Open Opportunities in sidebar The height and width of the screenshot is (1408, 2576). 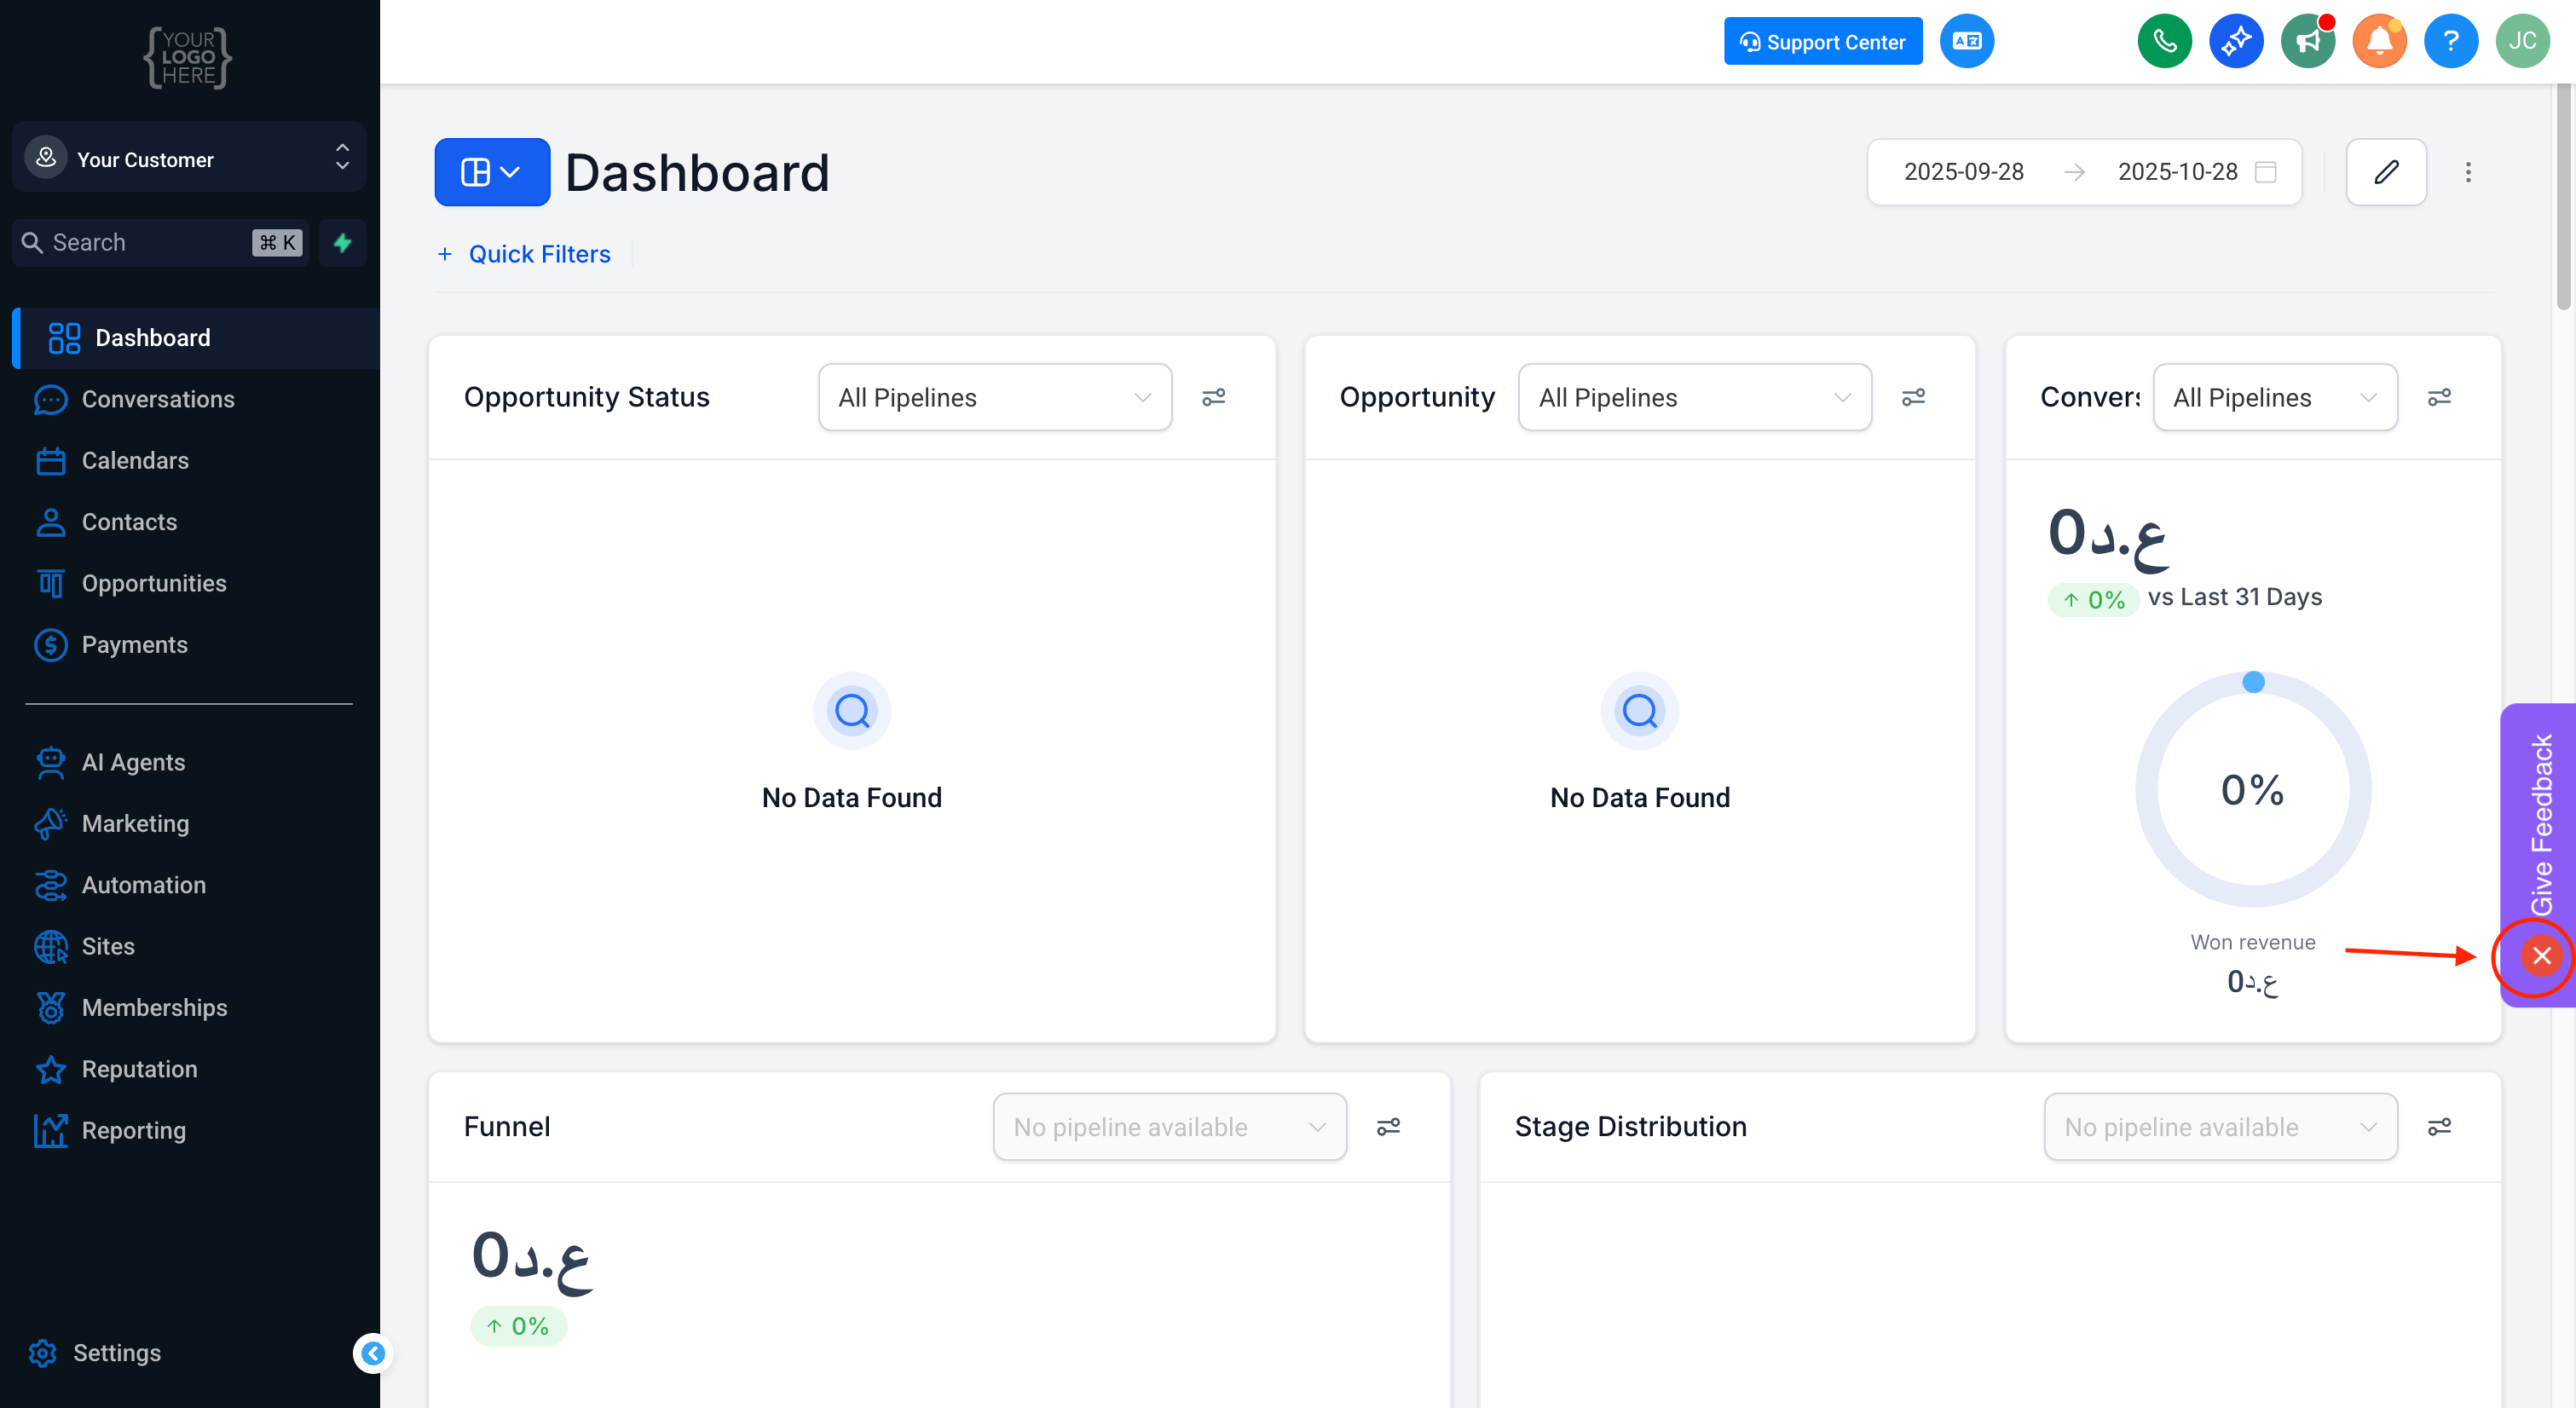154,583
